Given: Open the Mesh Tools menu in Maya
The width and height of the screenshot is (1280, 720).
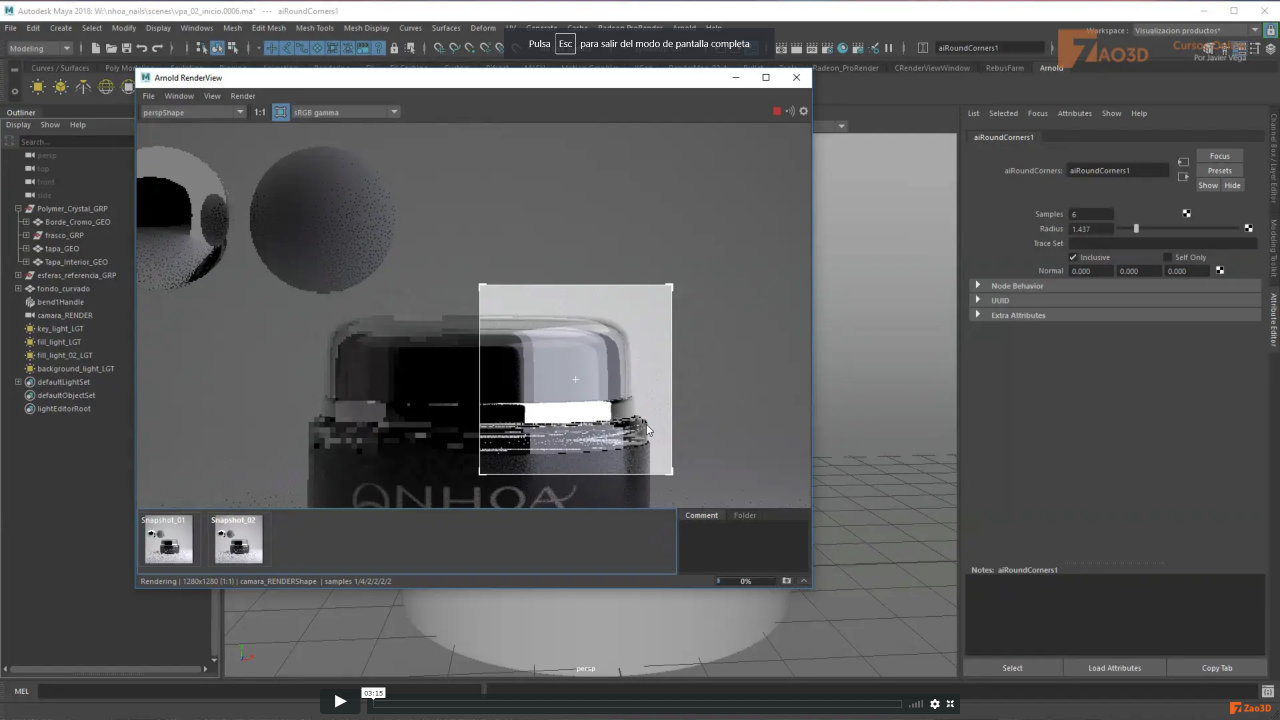Looking at the screenshot, I should pos(315,28).
